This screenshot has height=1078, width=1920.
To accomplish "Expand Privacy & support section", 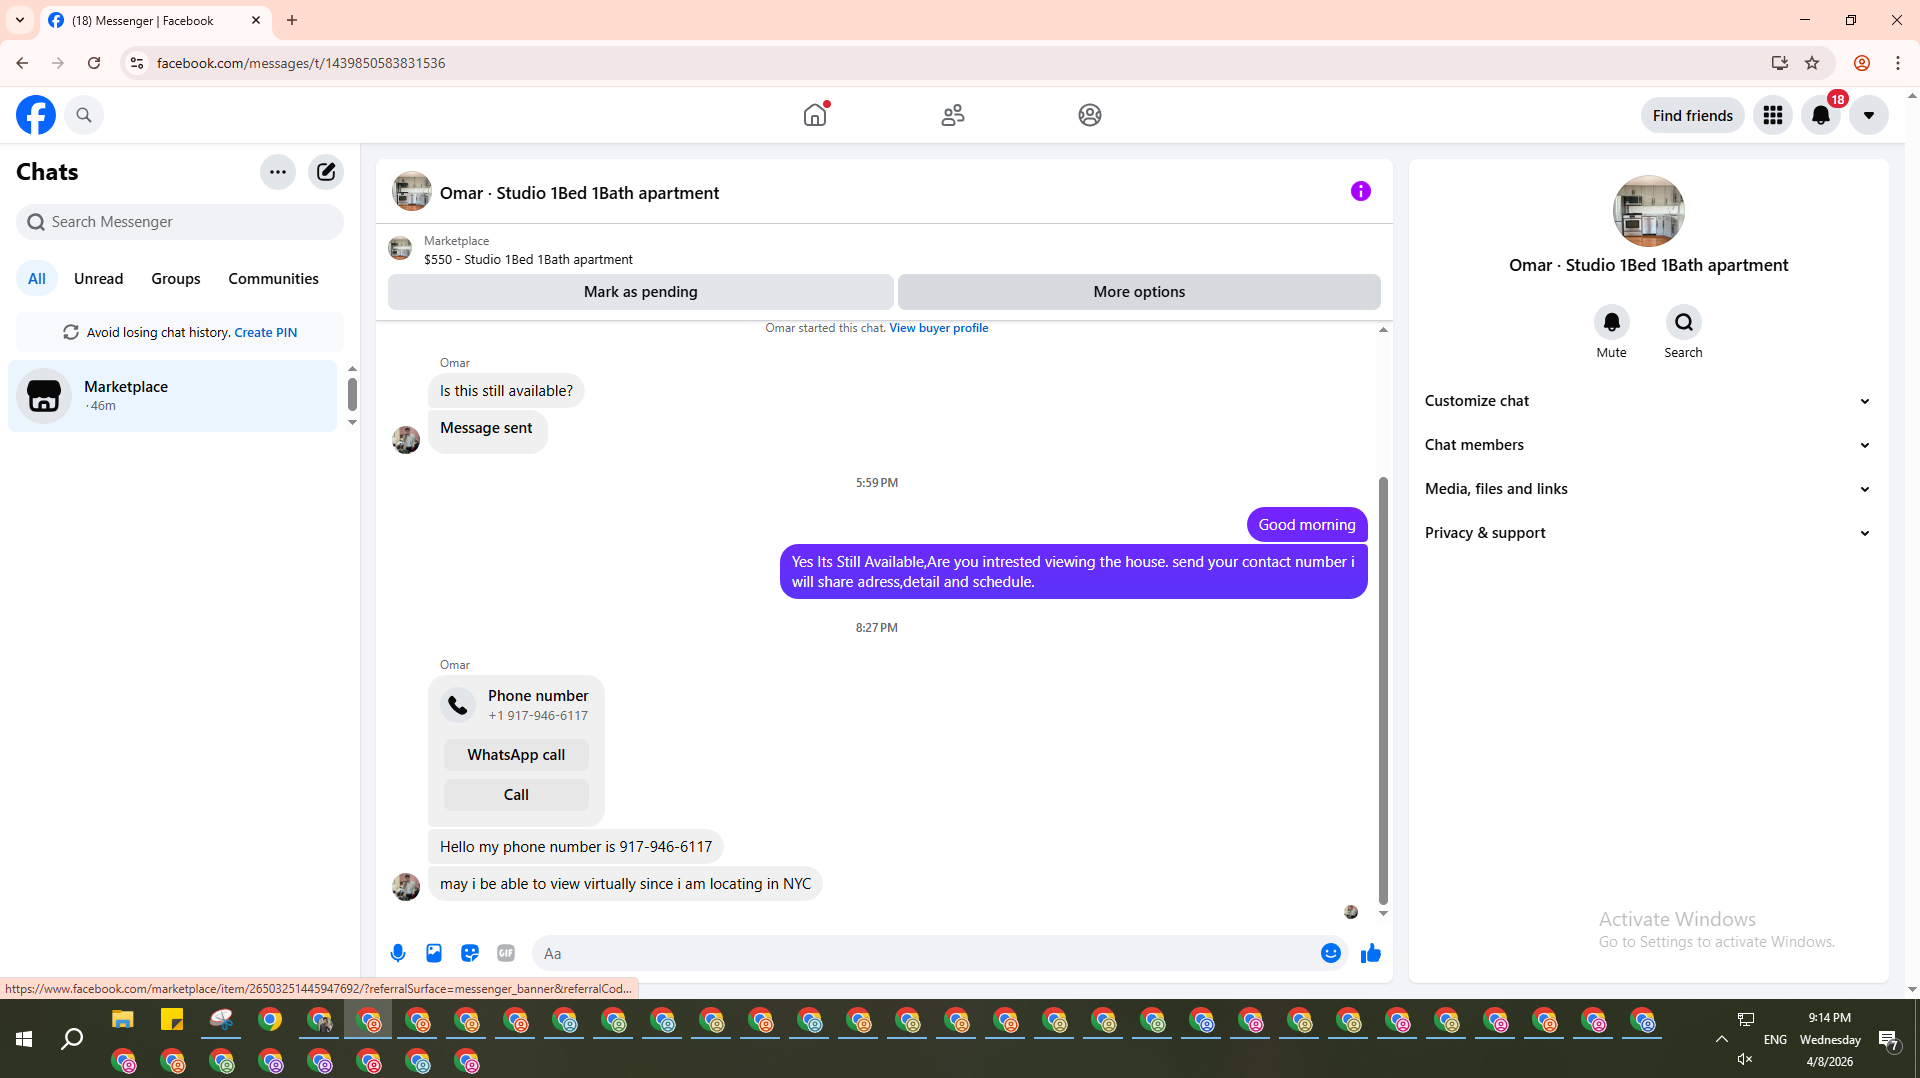I will pyautogui.click(x=1649, y=533).
